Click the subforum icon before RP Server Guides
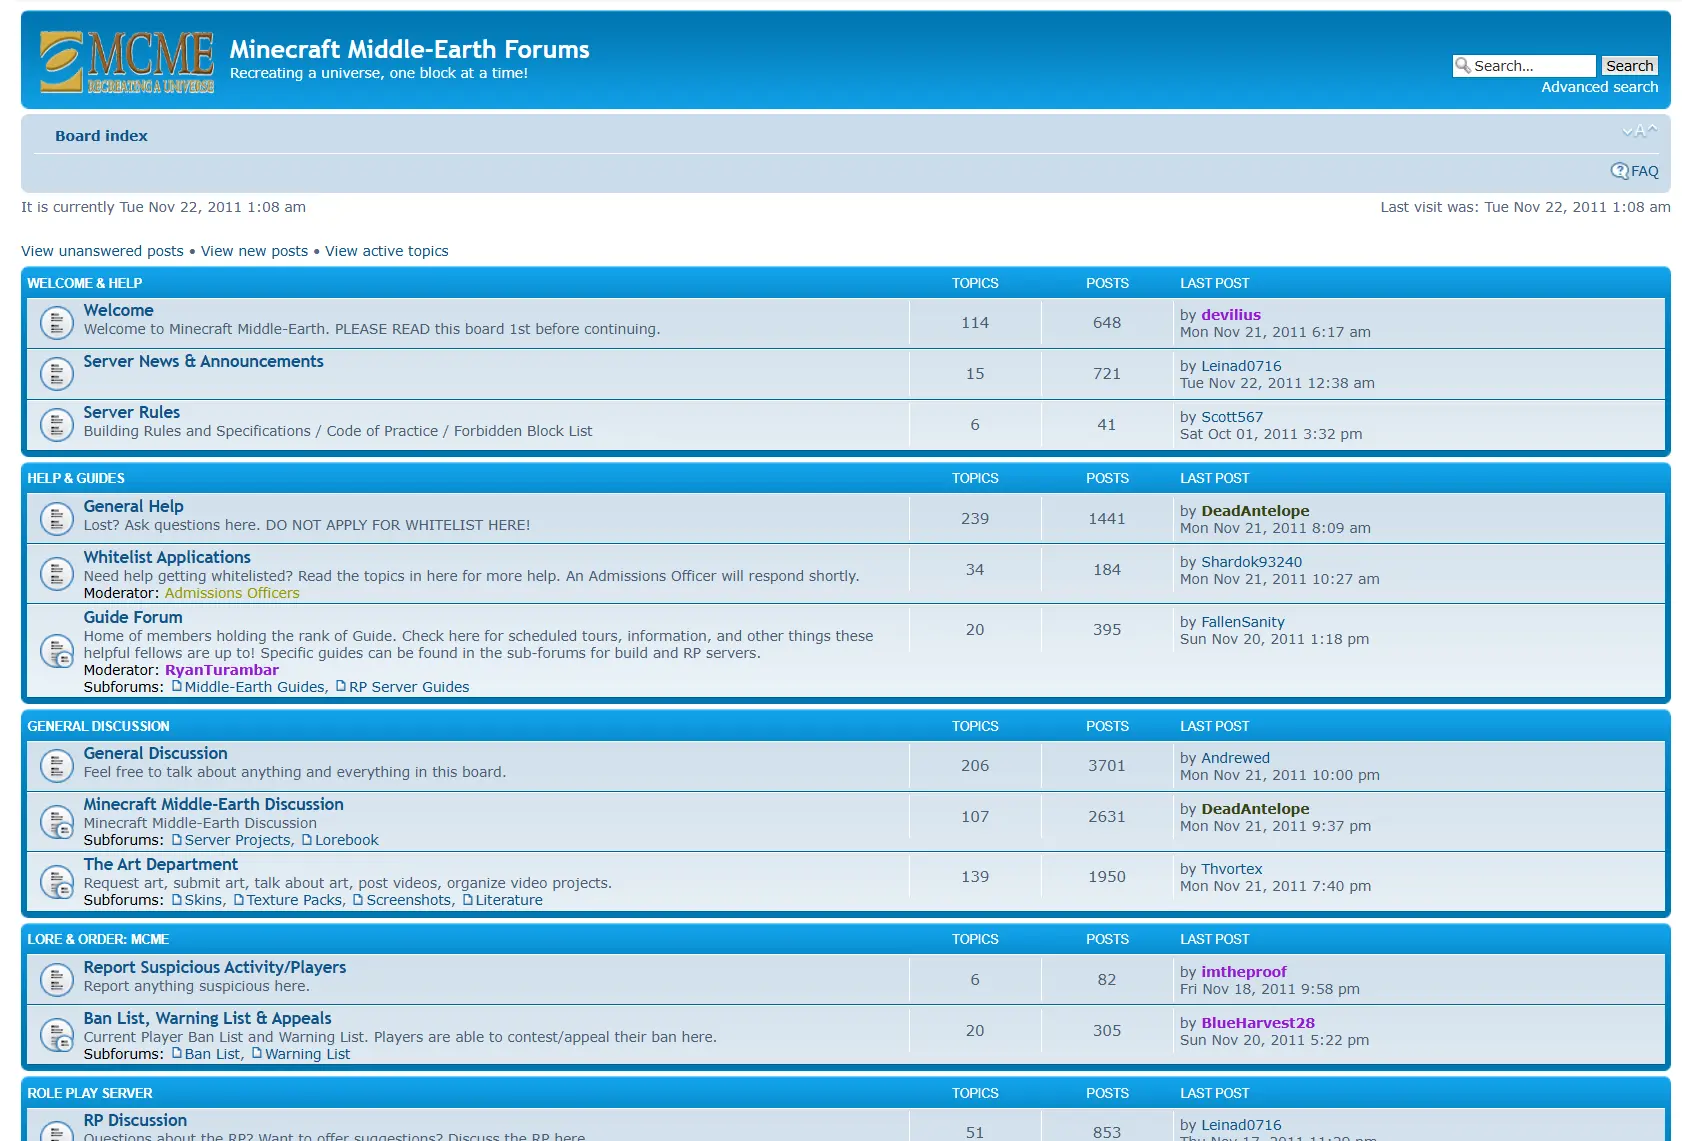 click(341, 686)
